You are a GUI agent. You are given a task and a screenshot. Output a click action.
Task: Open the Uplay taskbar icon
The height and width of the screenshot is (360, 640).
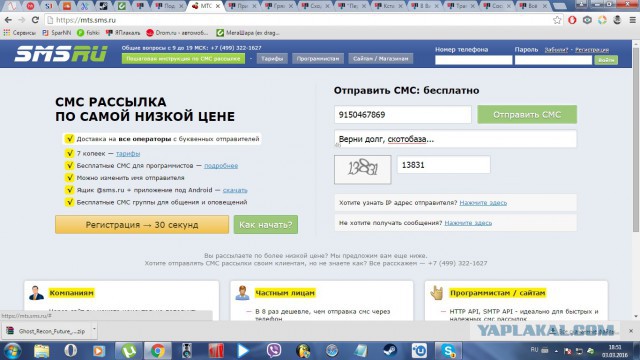coord(419,351)
